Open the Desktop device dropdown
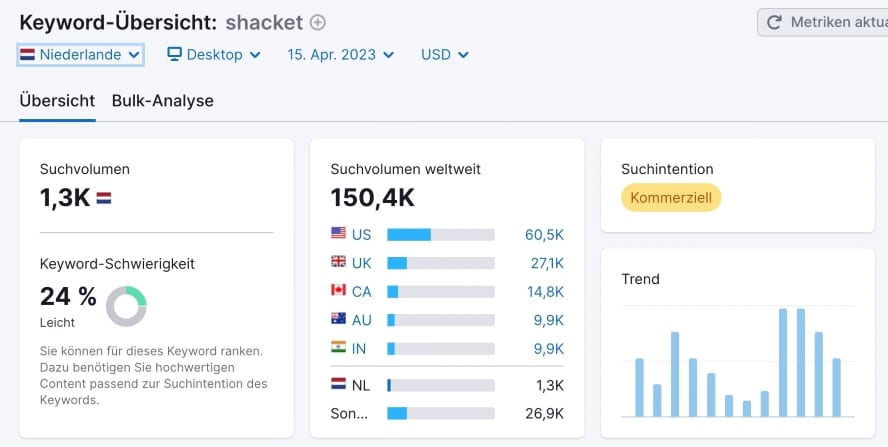 (x=213, y=54)
